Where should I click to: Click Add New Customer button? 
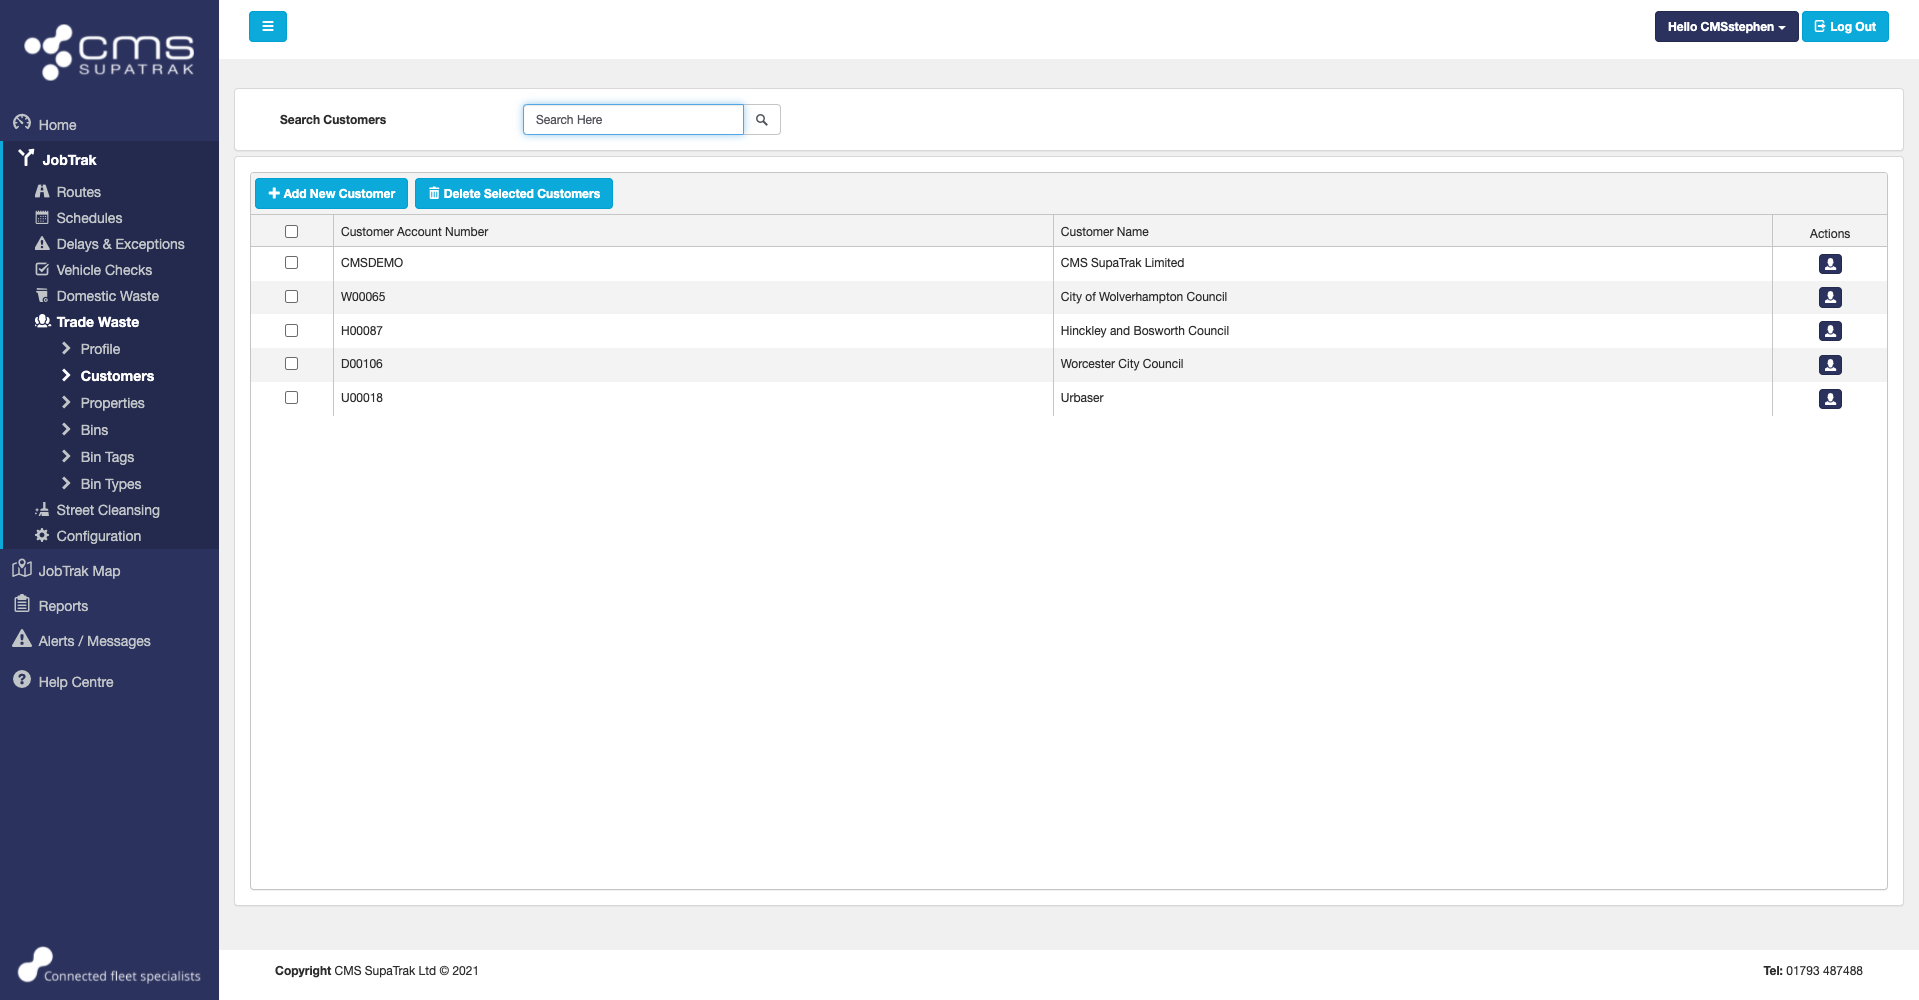click(331, 194)
